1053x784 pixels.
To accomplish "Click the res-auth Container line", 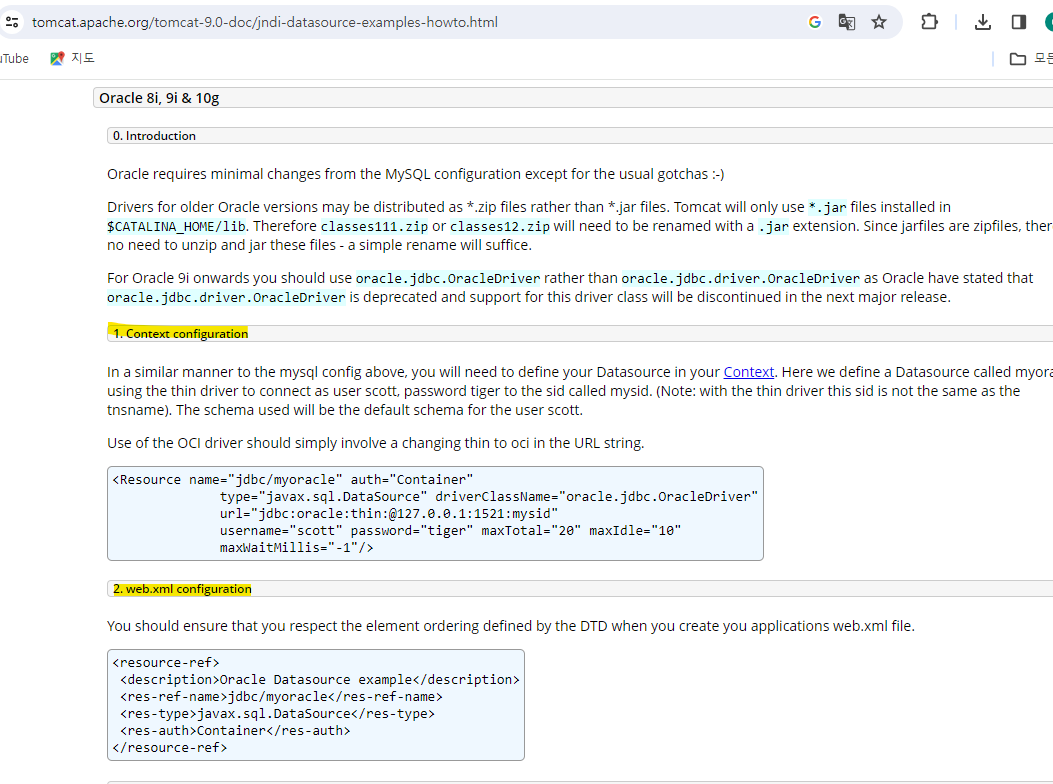I will click(235, 730).
